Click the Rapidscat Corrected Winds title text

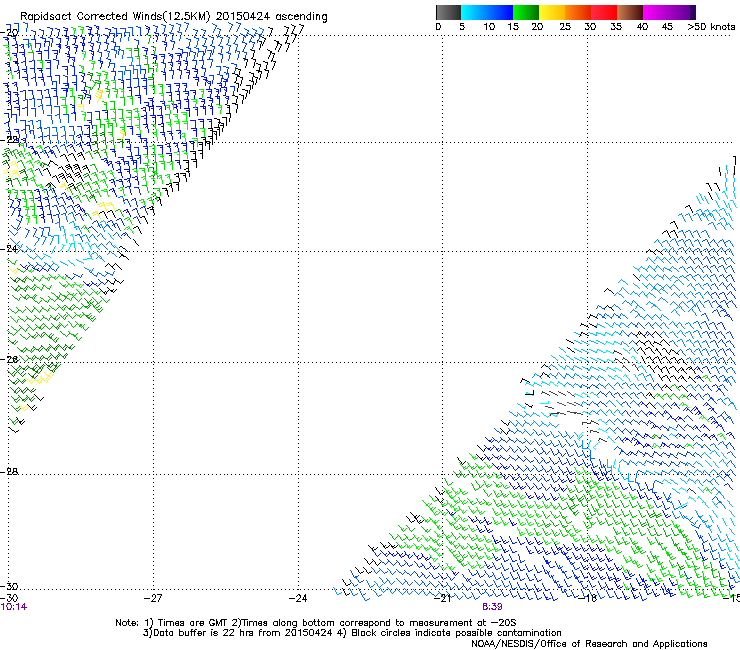pyautogui.click(x=174, y=17)
